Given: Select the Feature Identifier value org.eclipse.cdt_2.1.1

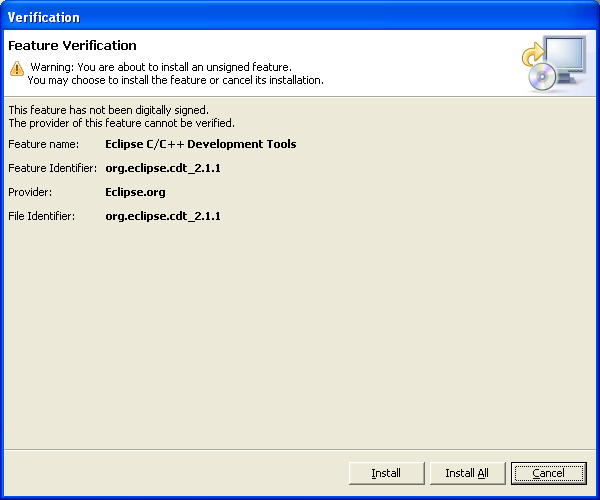Looking at the screenshot, I should coord(163,168).
